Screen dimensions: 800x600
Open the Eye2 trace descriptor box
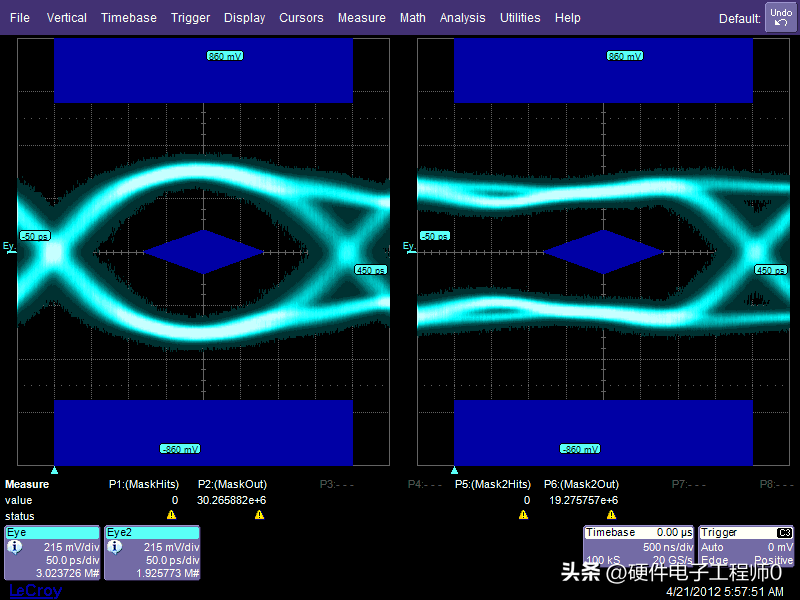(152, 553)
